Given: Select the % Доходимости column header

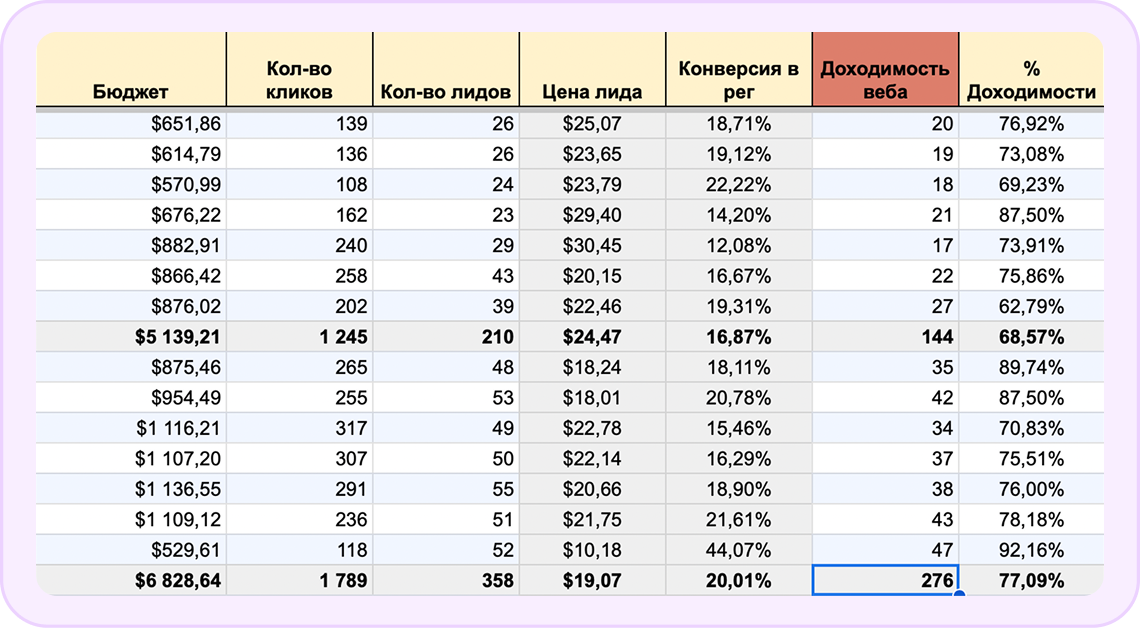Looking at the screenshot, I should pyautogui.click(x=1035, y=70).
